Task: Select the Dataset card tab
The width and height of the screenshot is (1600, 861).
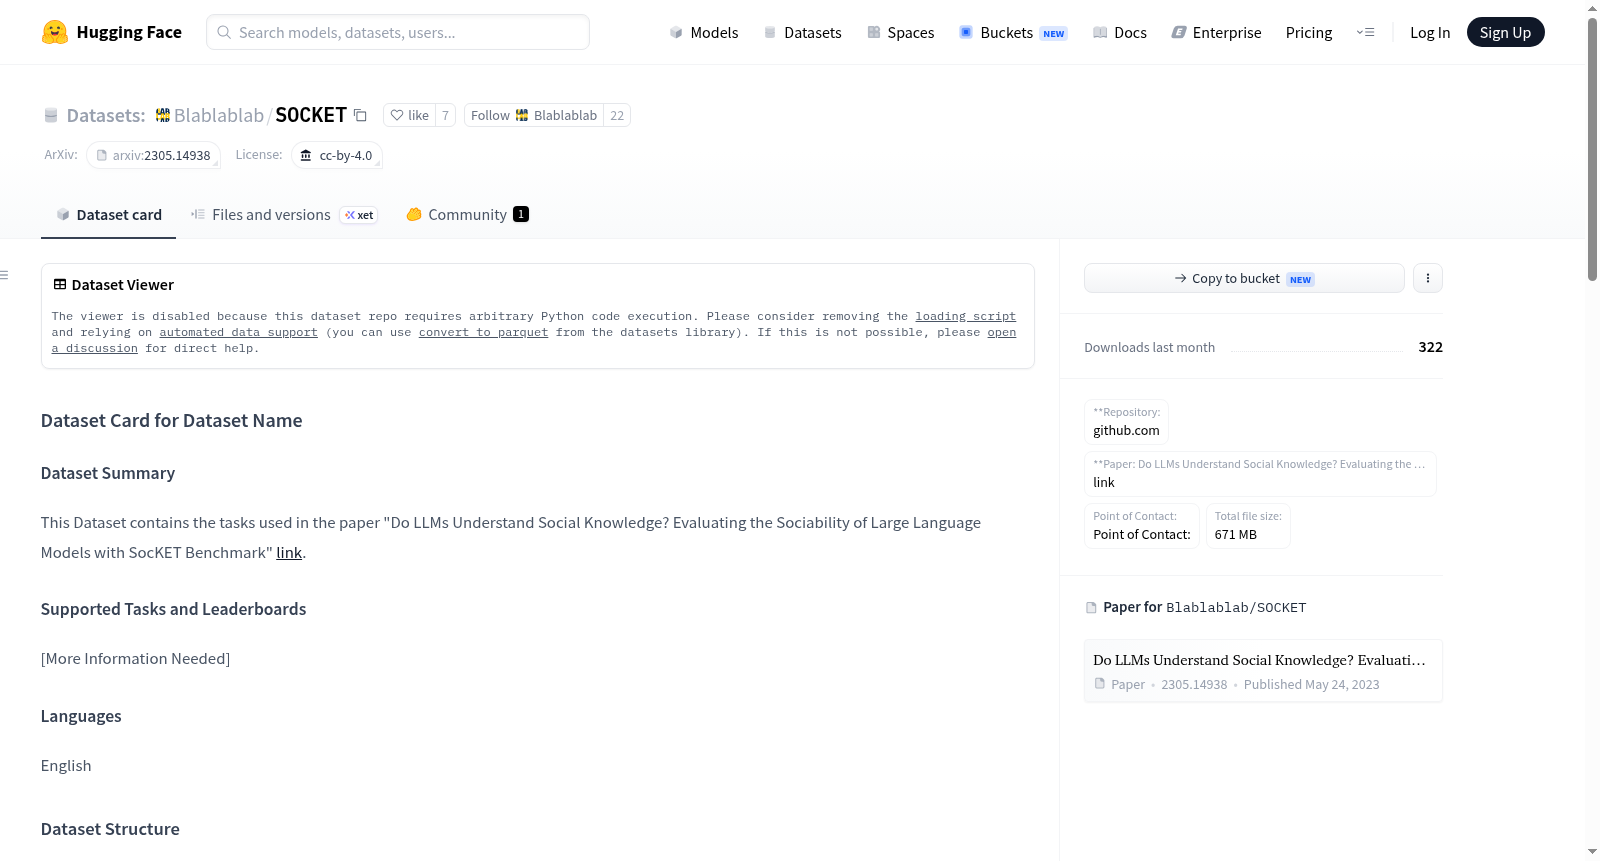Action: 108,215
